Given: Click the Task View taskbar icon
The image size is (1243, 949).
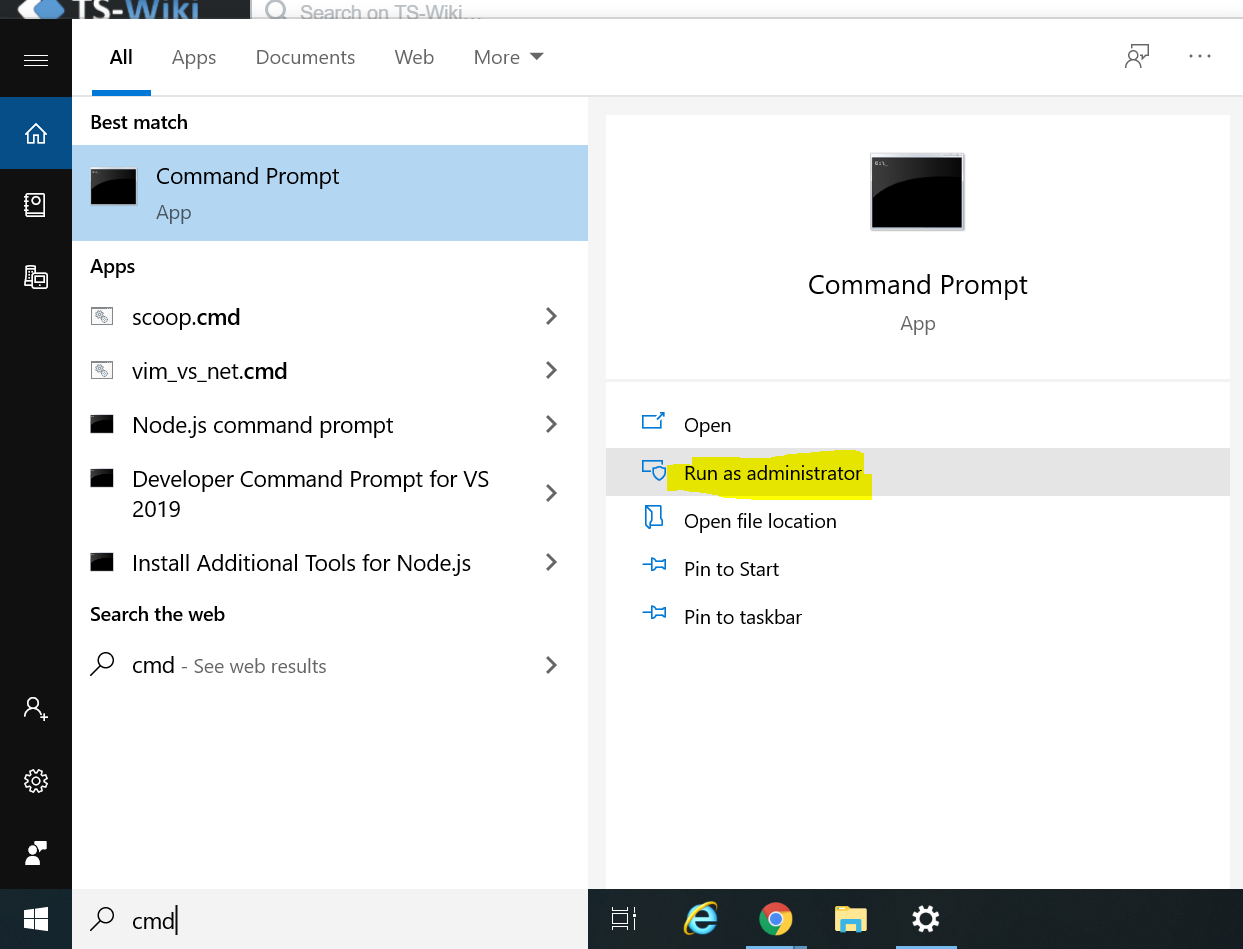Looking at the screenshot, I should coord(624,919).
